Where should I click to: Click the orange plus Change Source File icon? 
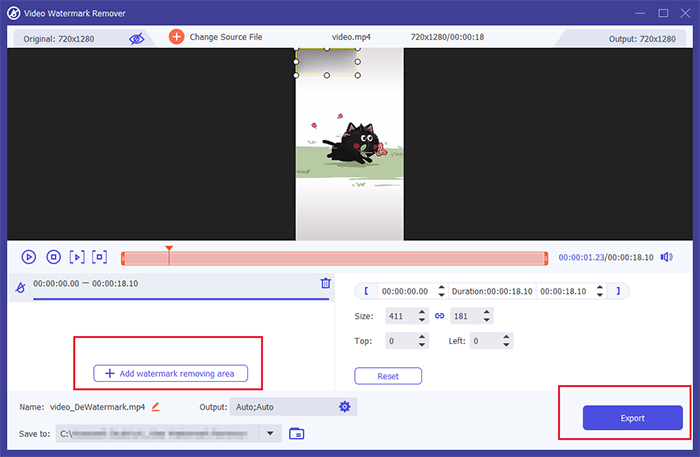(x=176, y=37)
